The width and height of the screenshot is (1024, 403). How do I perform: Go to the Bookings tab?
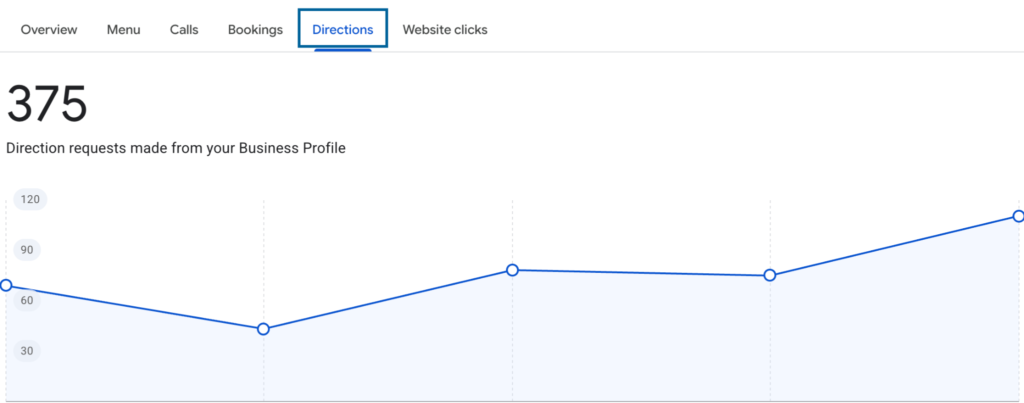pyautogui.click(x=255, y=29)
